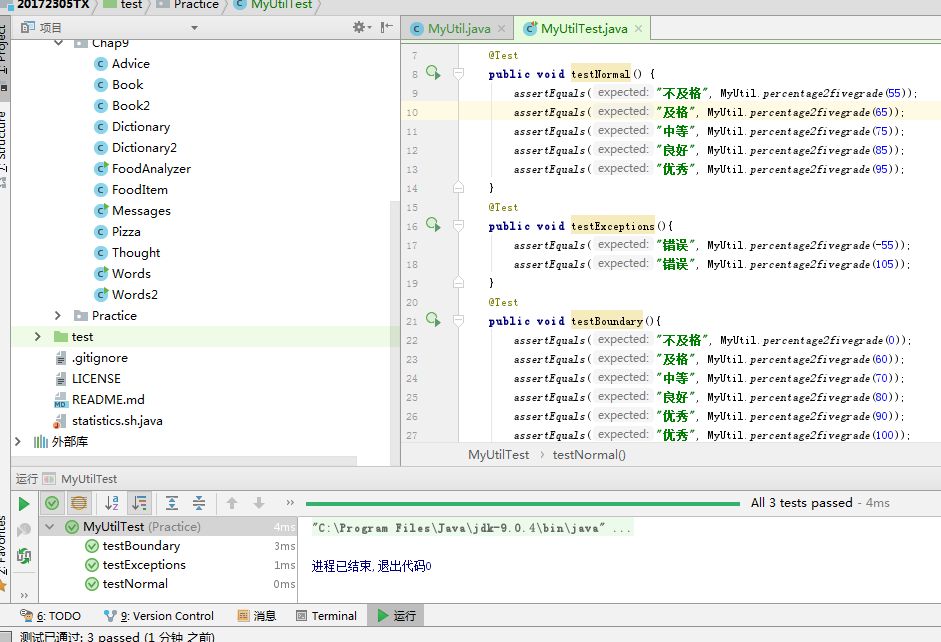
Task: Fold the testBoundary method body
Action: pos(458,320)
